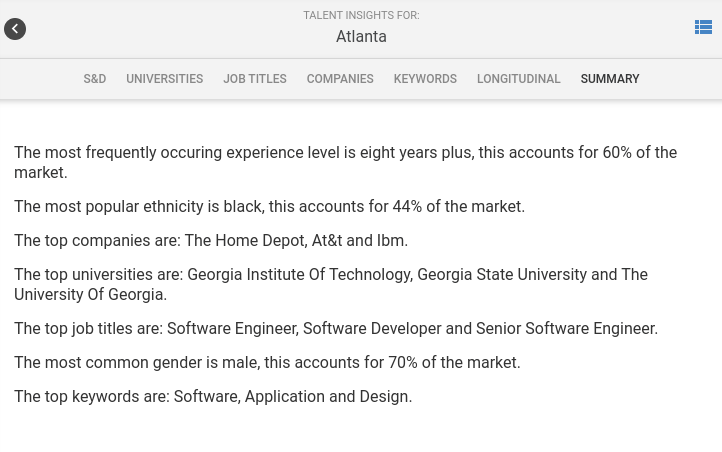The height and width of the screenshot is (452, 722).
Task: Go back using the round arrow icon
Action: 15,29
